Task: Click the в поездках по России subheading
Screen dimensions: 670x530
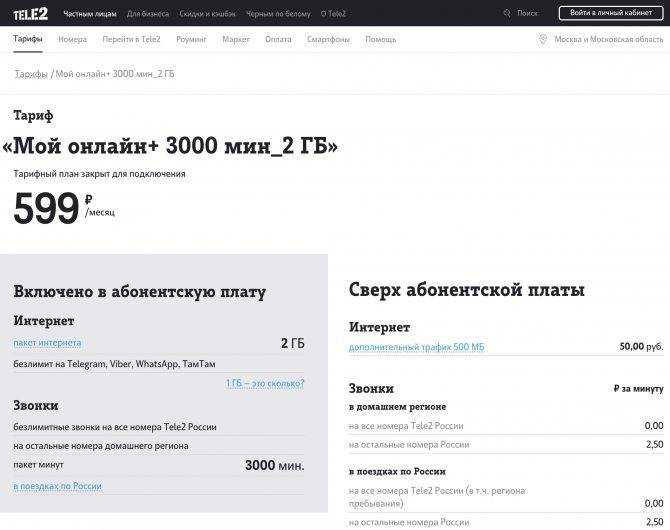Action: tap(397, 471)
